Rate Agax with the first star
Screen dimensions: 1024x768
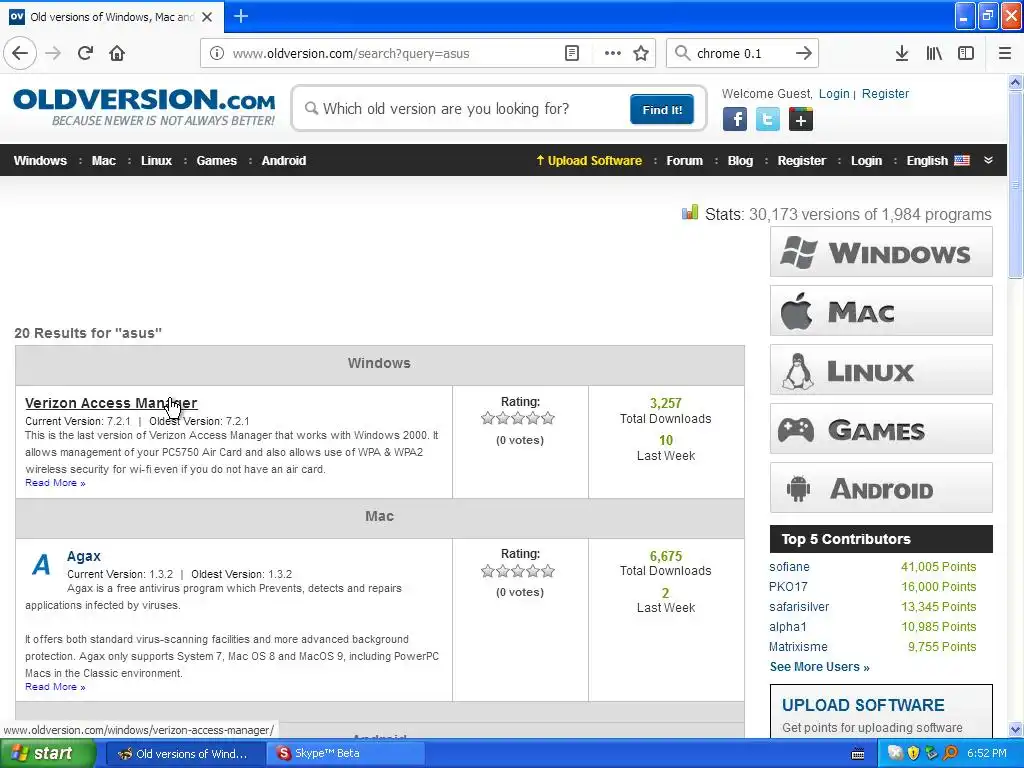(x=488, y=571)
